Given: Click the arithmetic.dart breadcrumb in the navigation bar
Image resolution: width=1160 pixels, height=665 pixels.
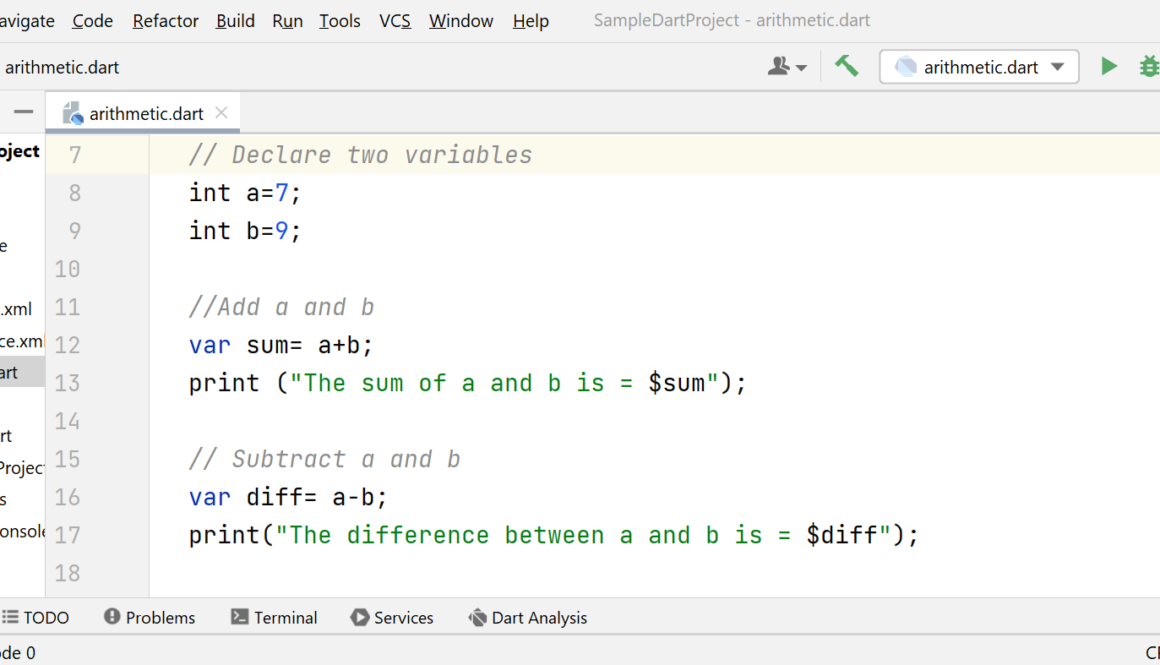Looking at the screenshot, I should click(62, 68).
